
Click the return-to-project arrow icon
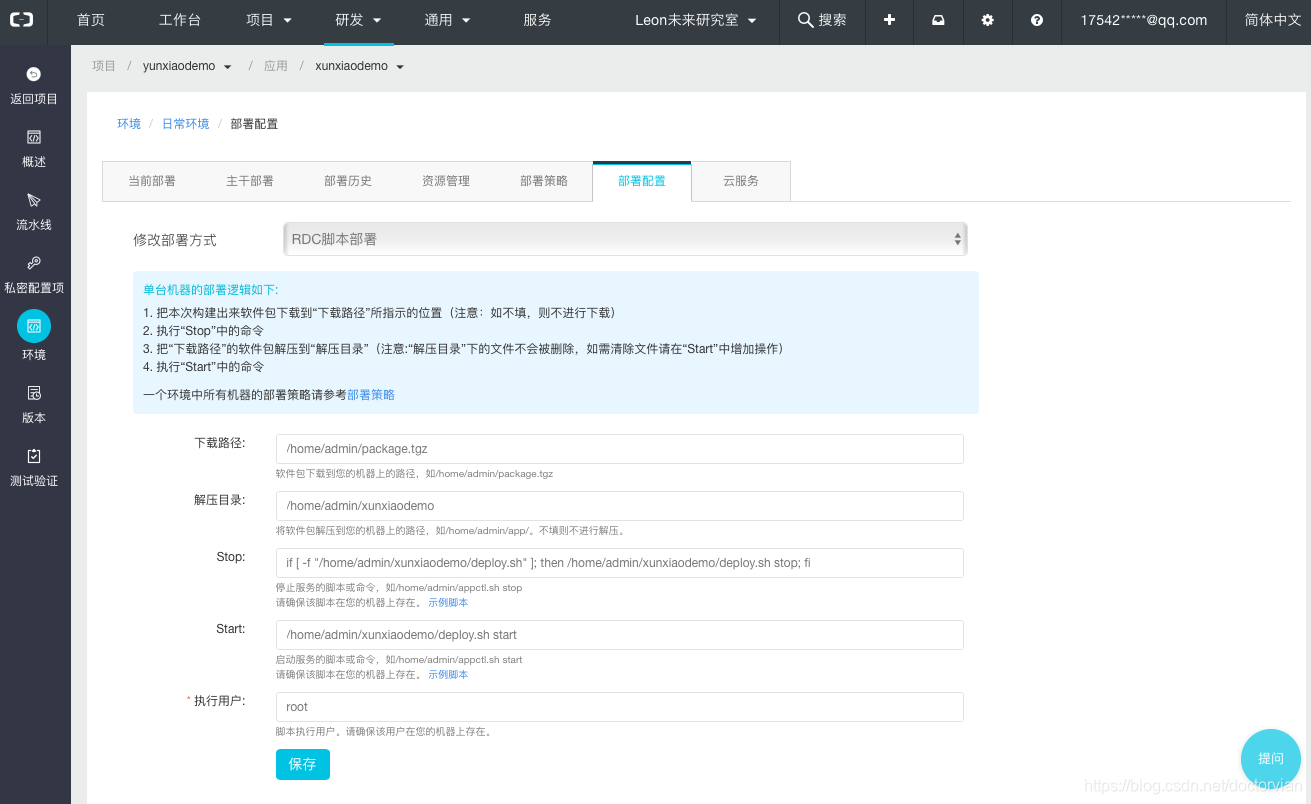(34, 74)
